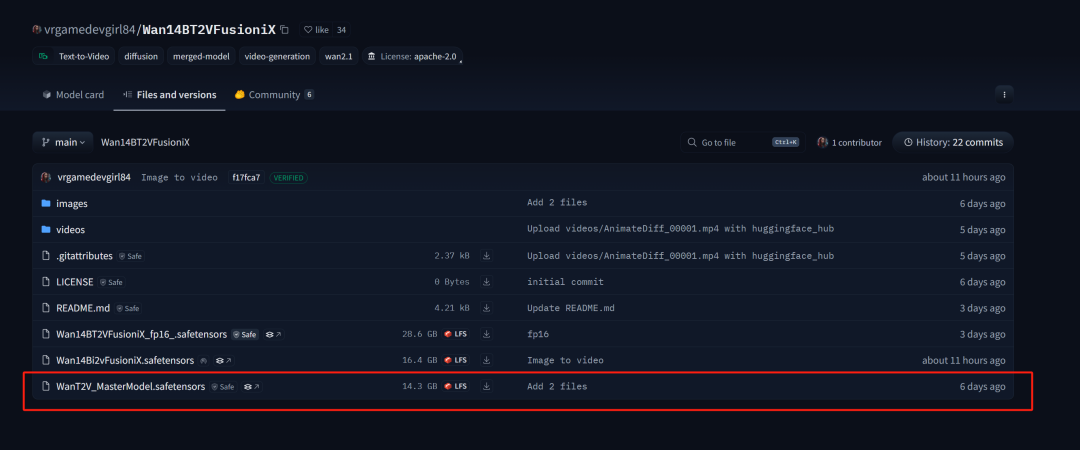This screenshot has width=1080, height=450.
Task: Click LFS badge on the 14.3 GB file
Action: pos(456,387)
